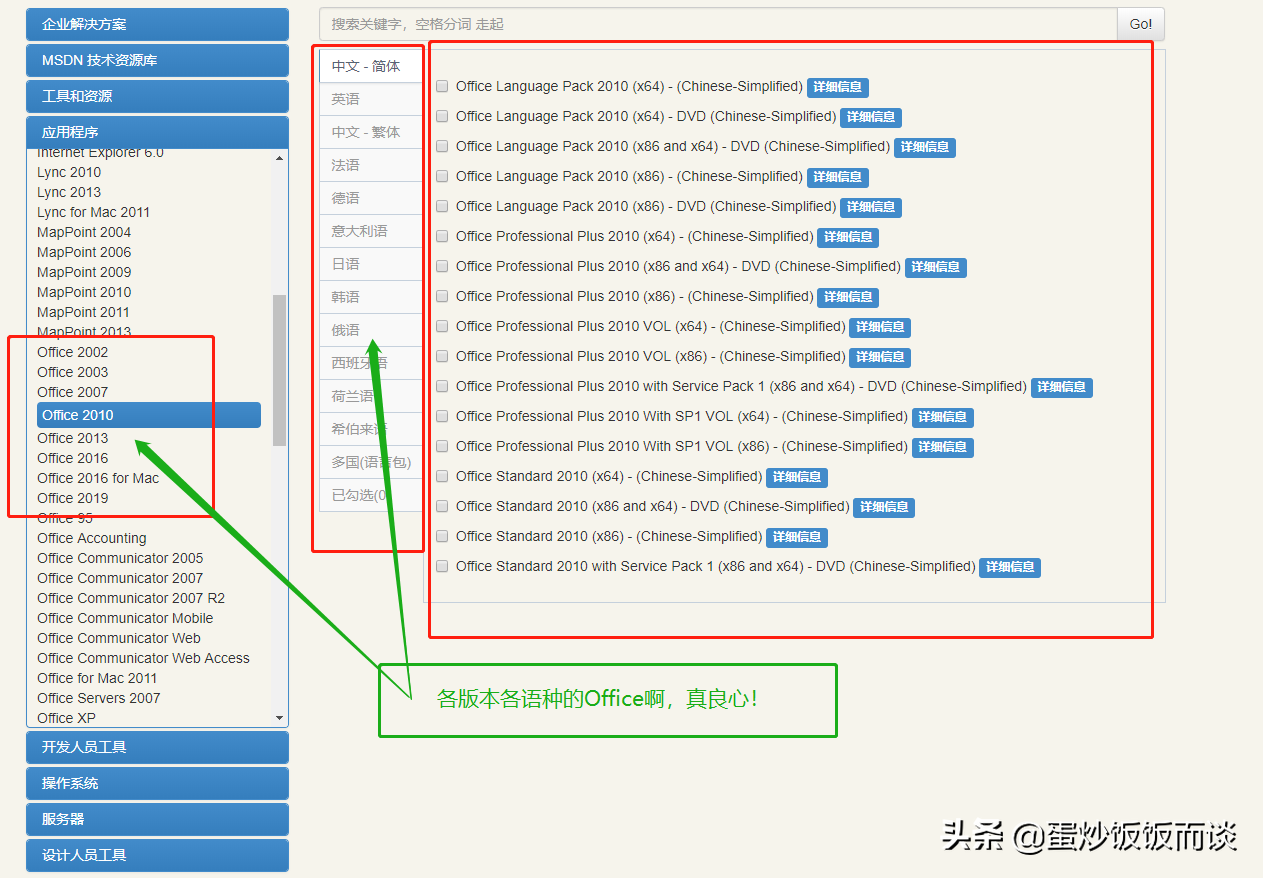View 详细信息 for Professional Plus 2010 With SP1 VOL (x86)
The image size is (1263, 878).
(943, 447)
